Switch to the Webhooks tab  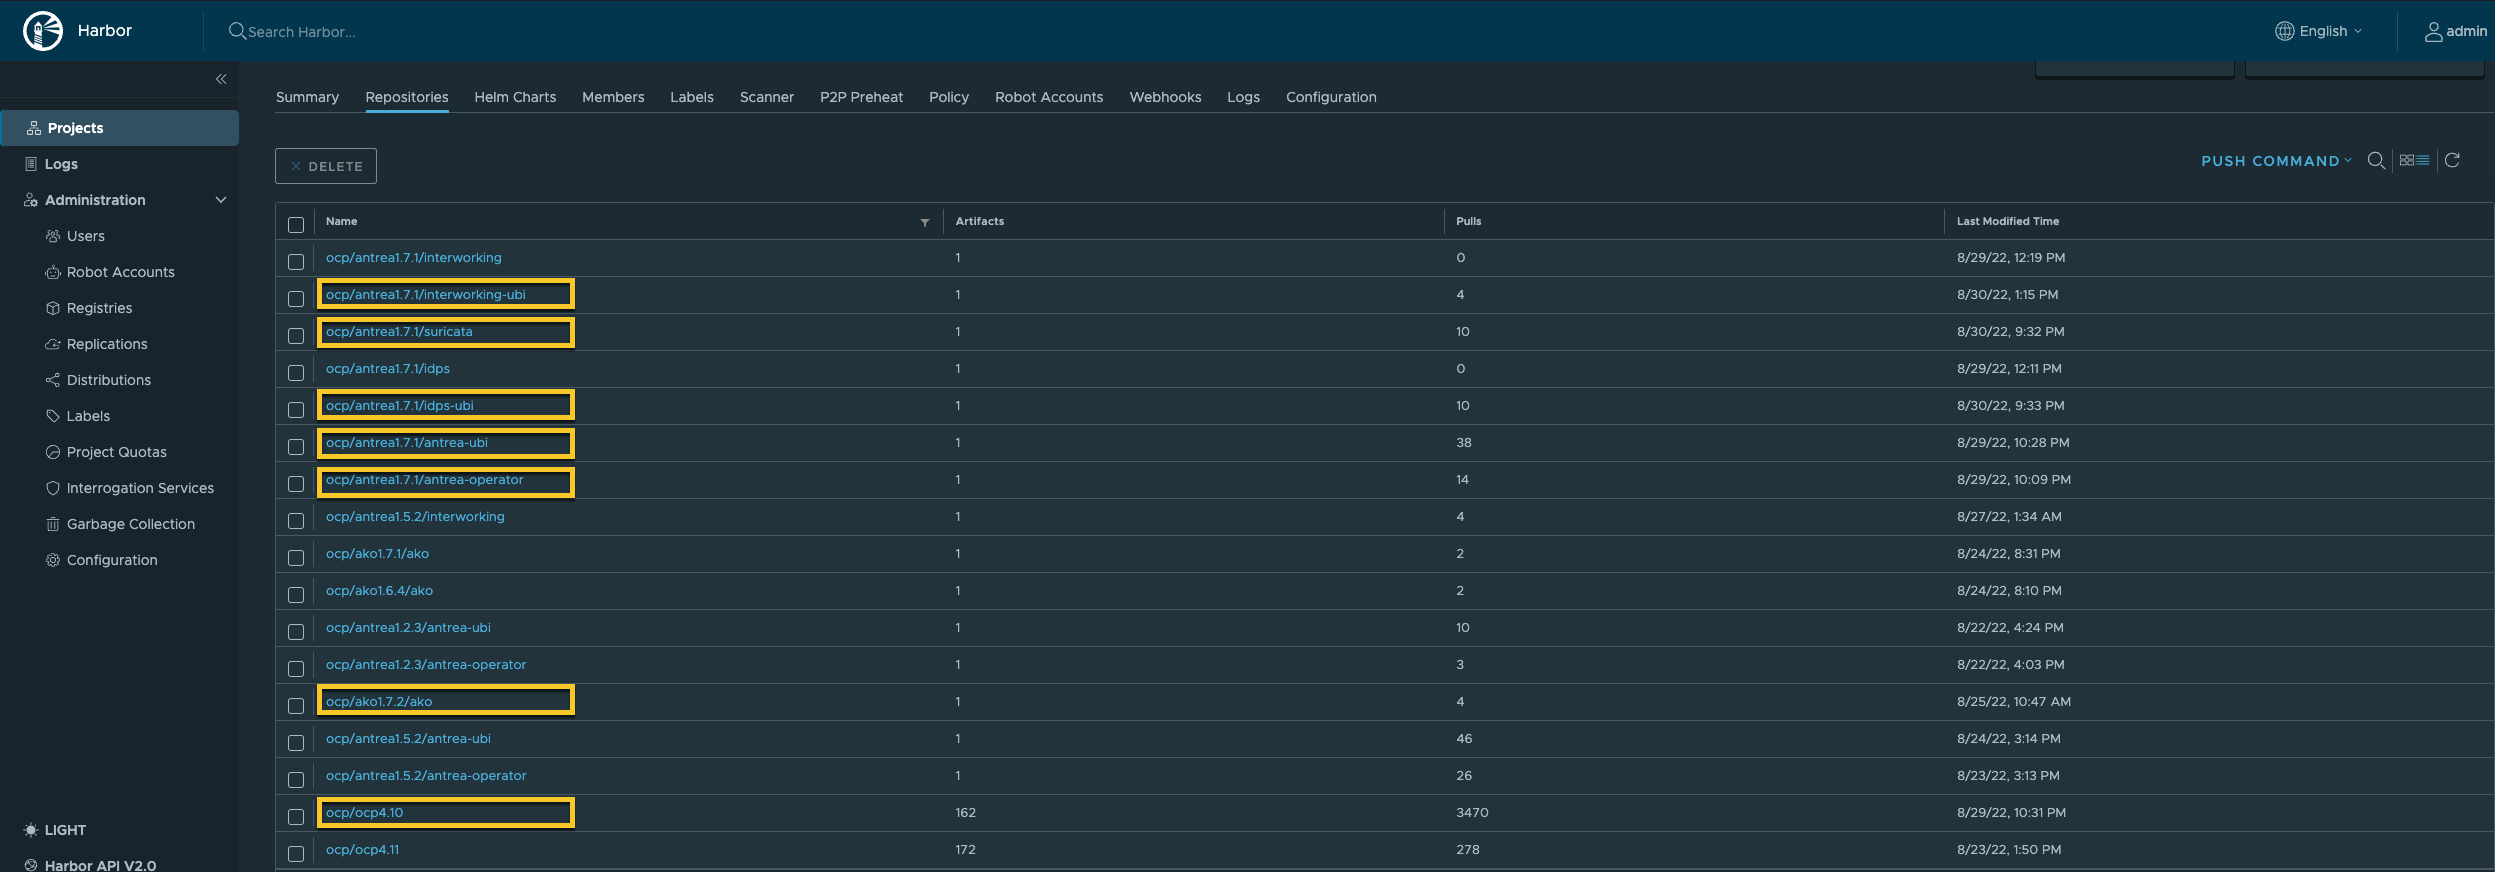[x=1165, y=97]
